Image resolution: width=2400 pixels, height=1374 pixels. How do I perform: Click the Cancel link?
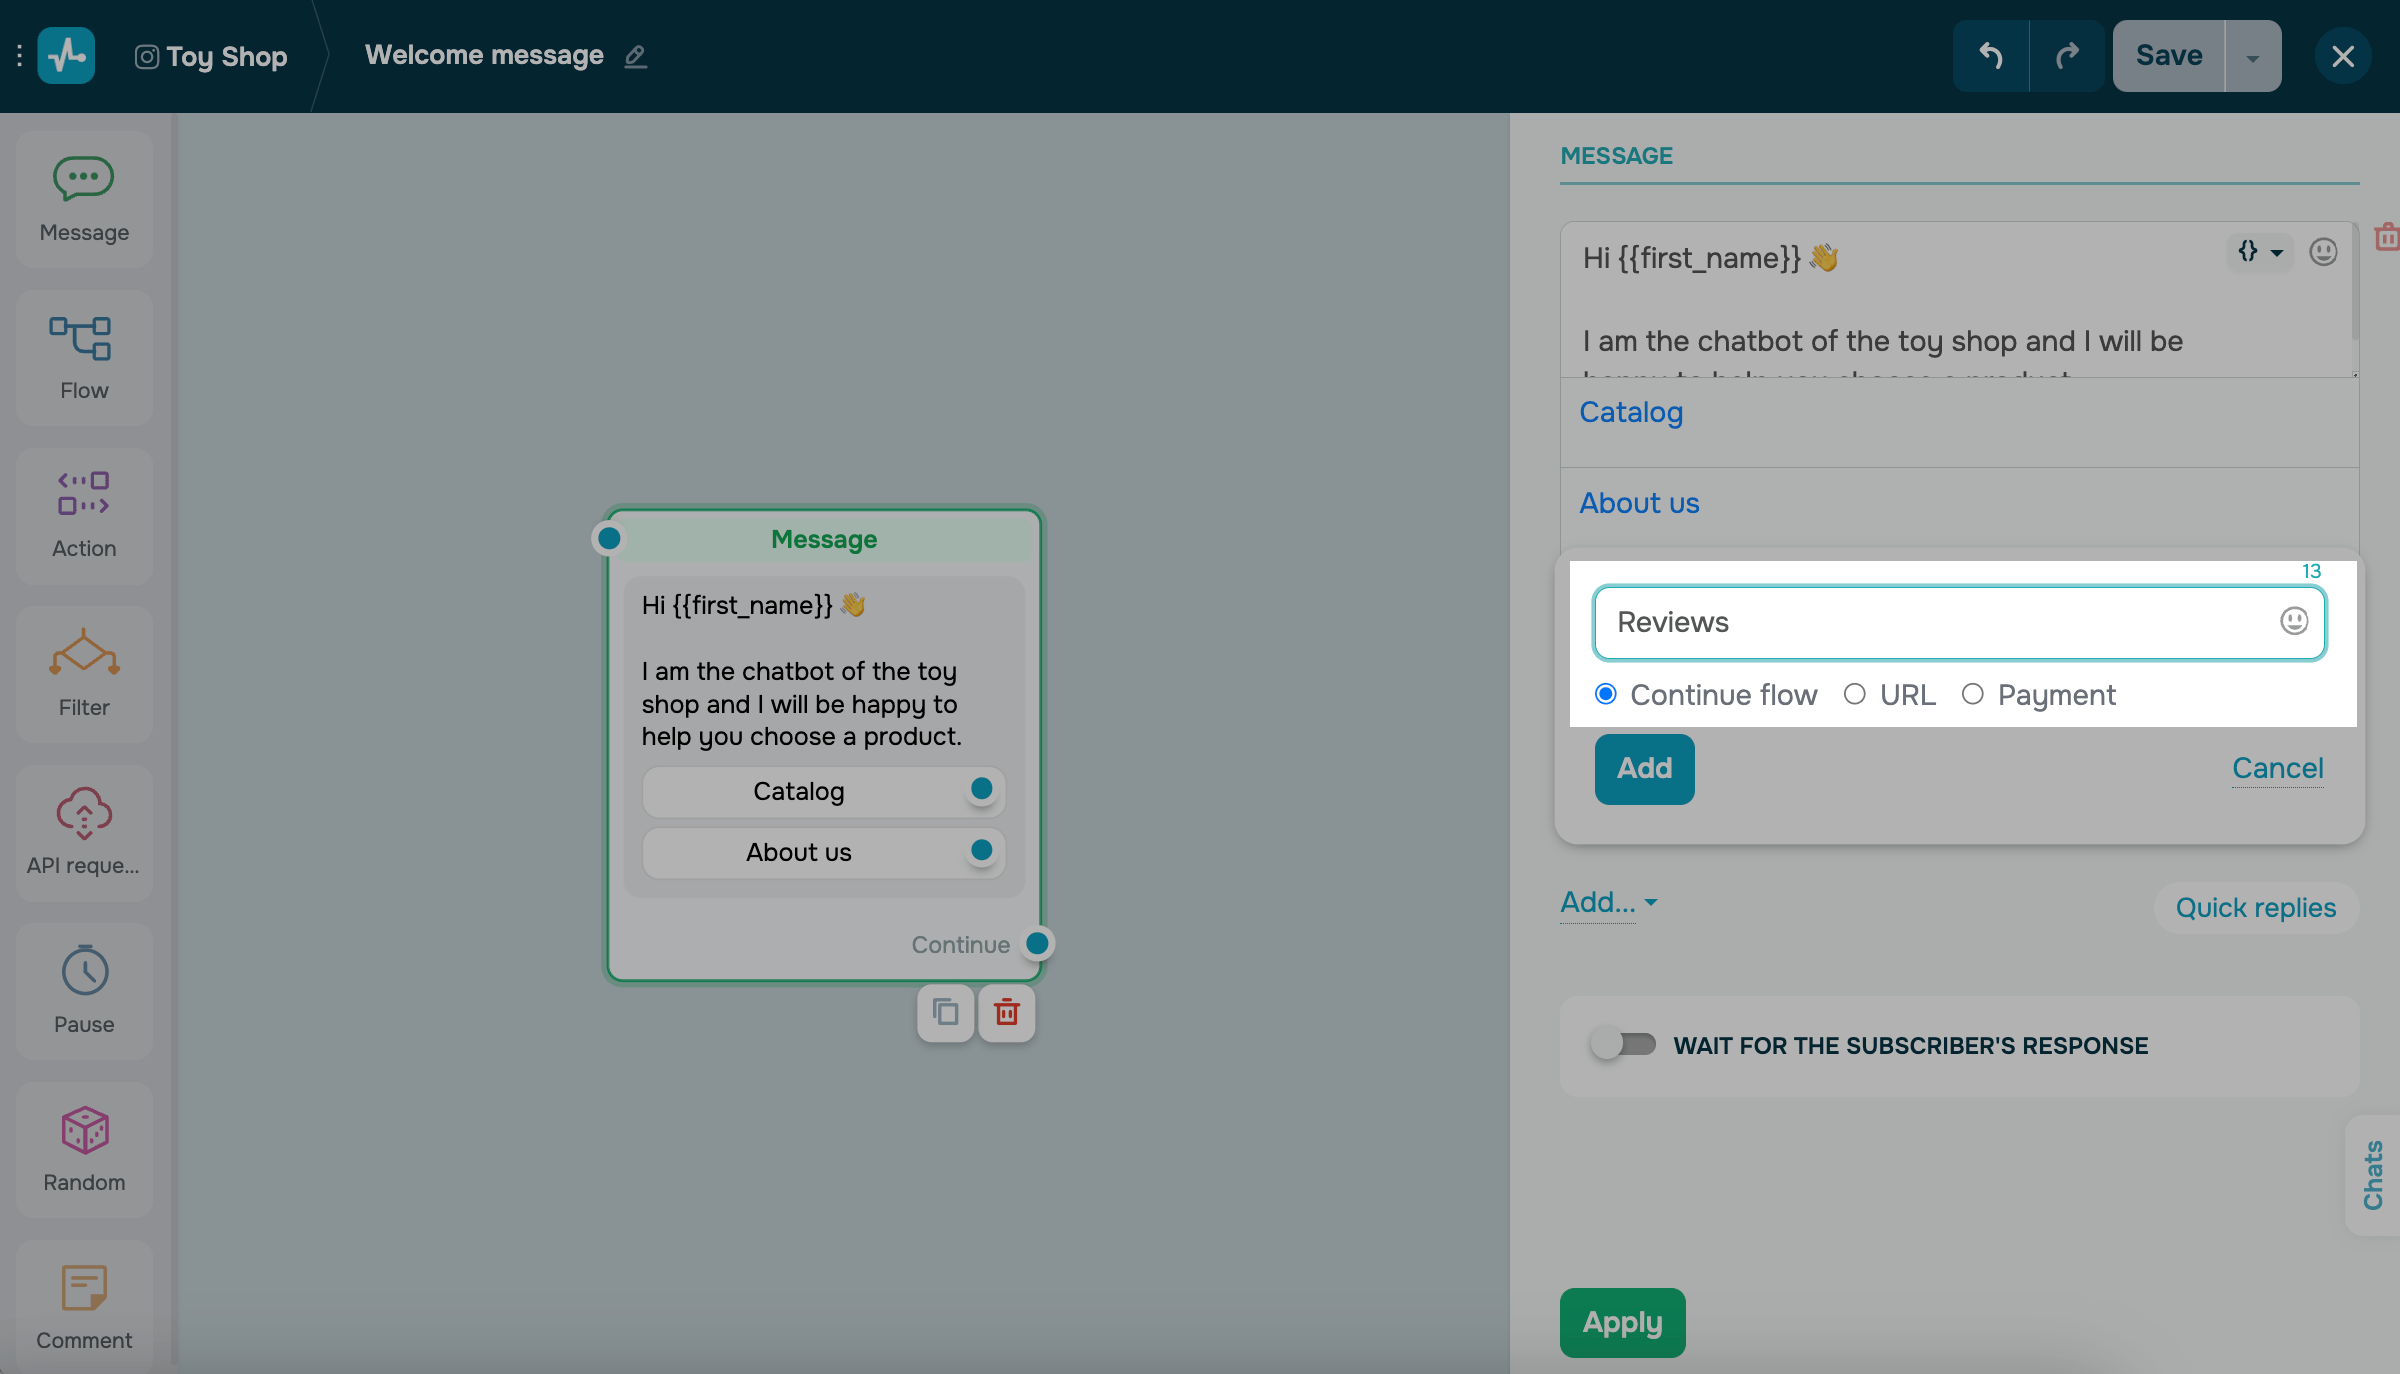coord(2277,768)
